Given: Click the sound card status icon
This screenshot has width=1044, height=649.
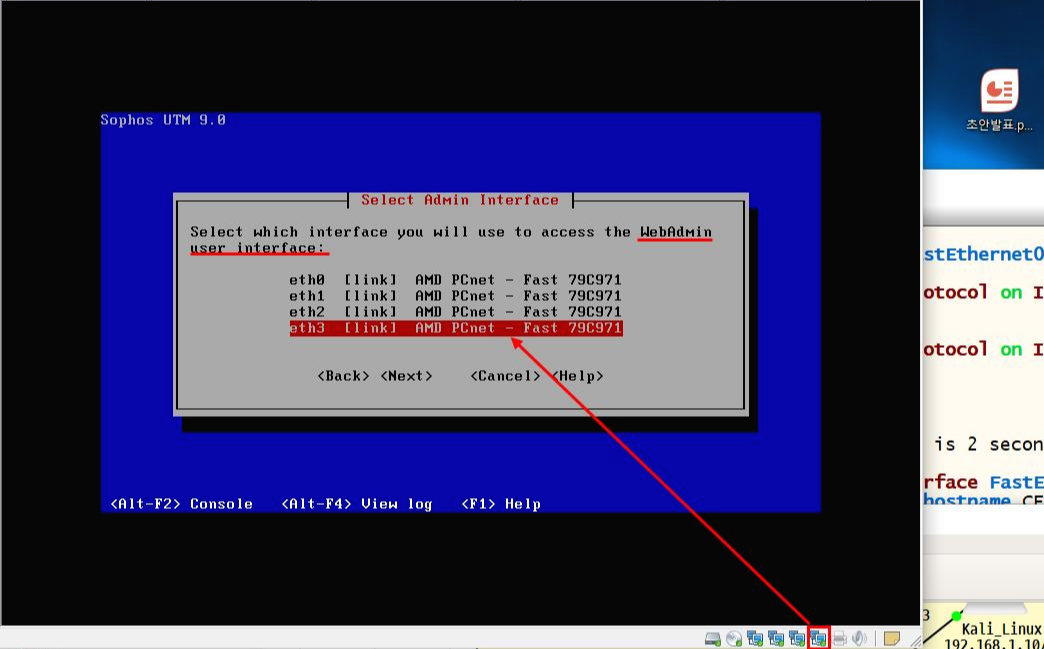Looking at the screenshot, I should coord(859,638).
